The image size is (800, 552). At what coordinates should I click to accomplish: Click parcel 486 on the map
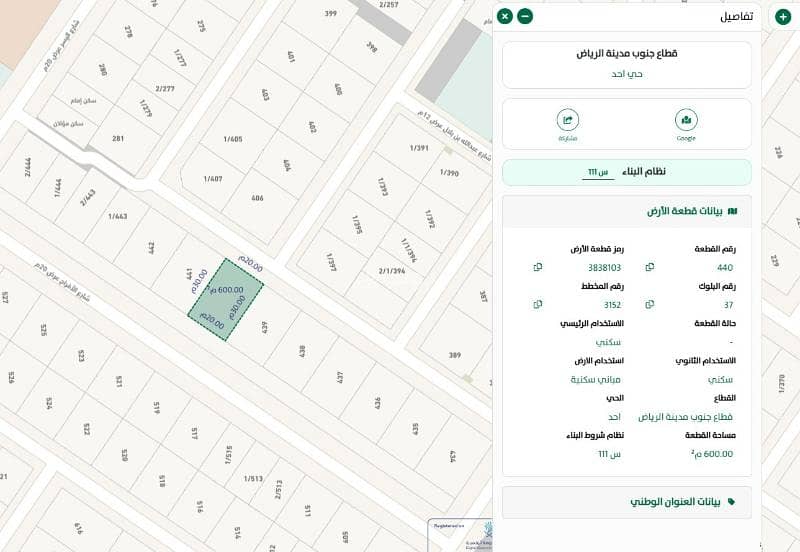(x=257, y=198)
